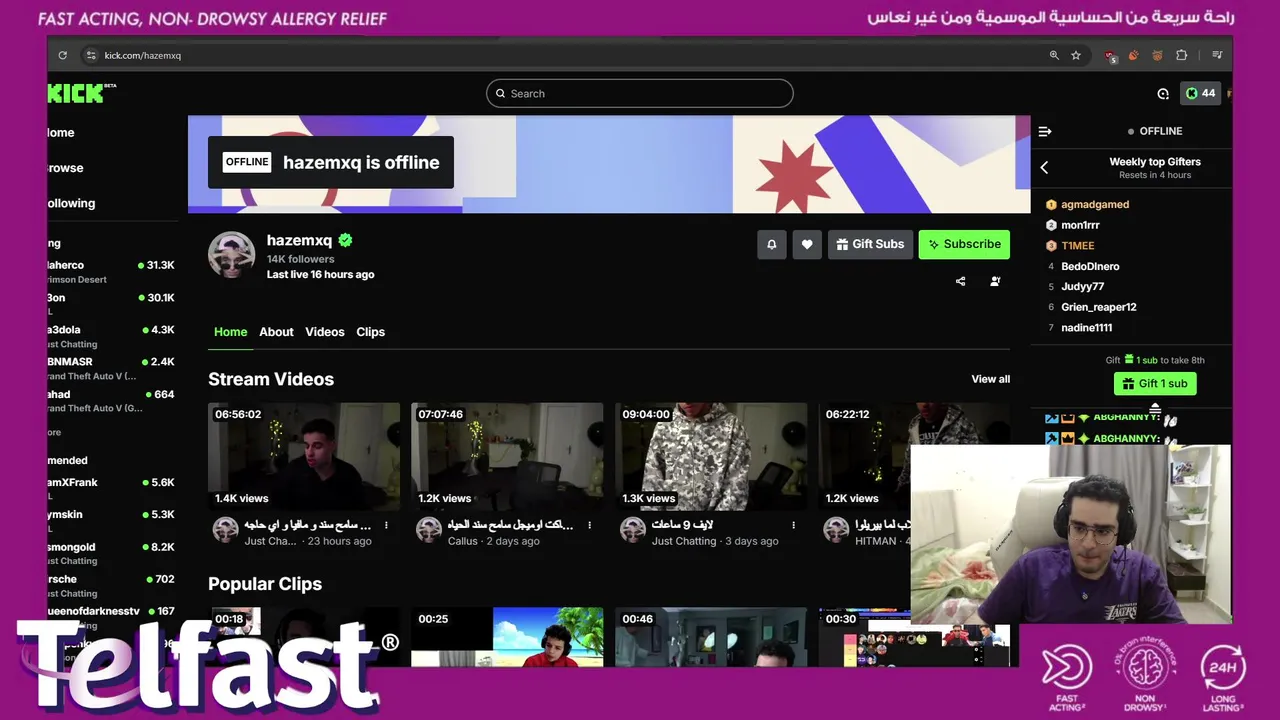Image resolution: width=1280 pixels, height=720 pixels.
Task: Open Grien_reaper12 in top gifters
Action: pos(1098,307)
